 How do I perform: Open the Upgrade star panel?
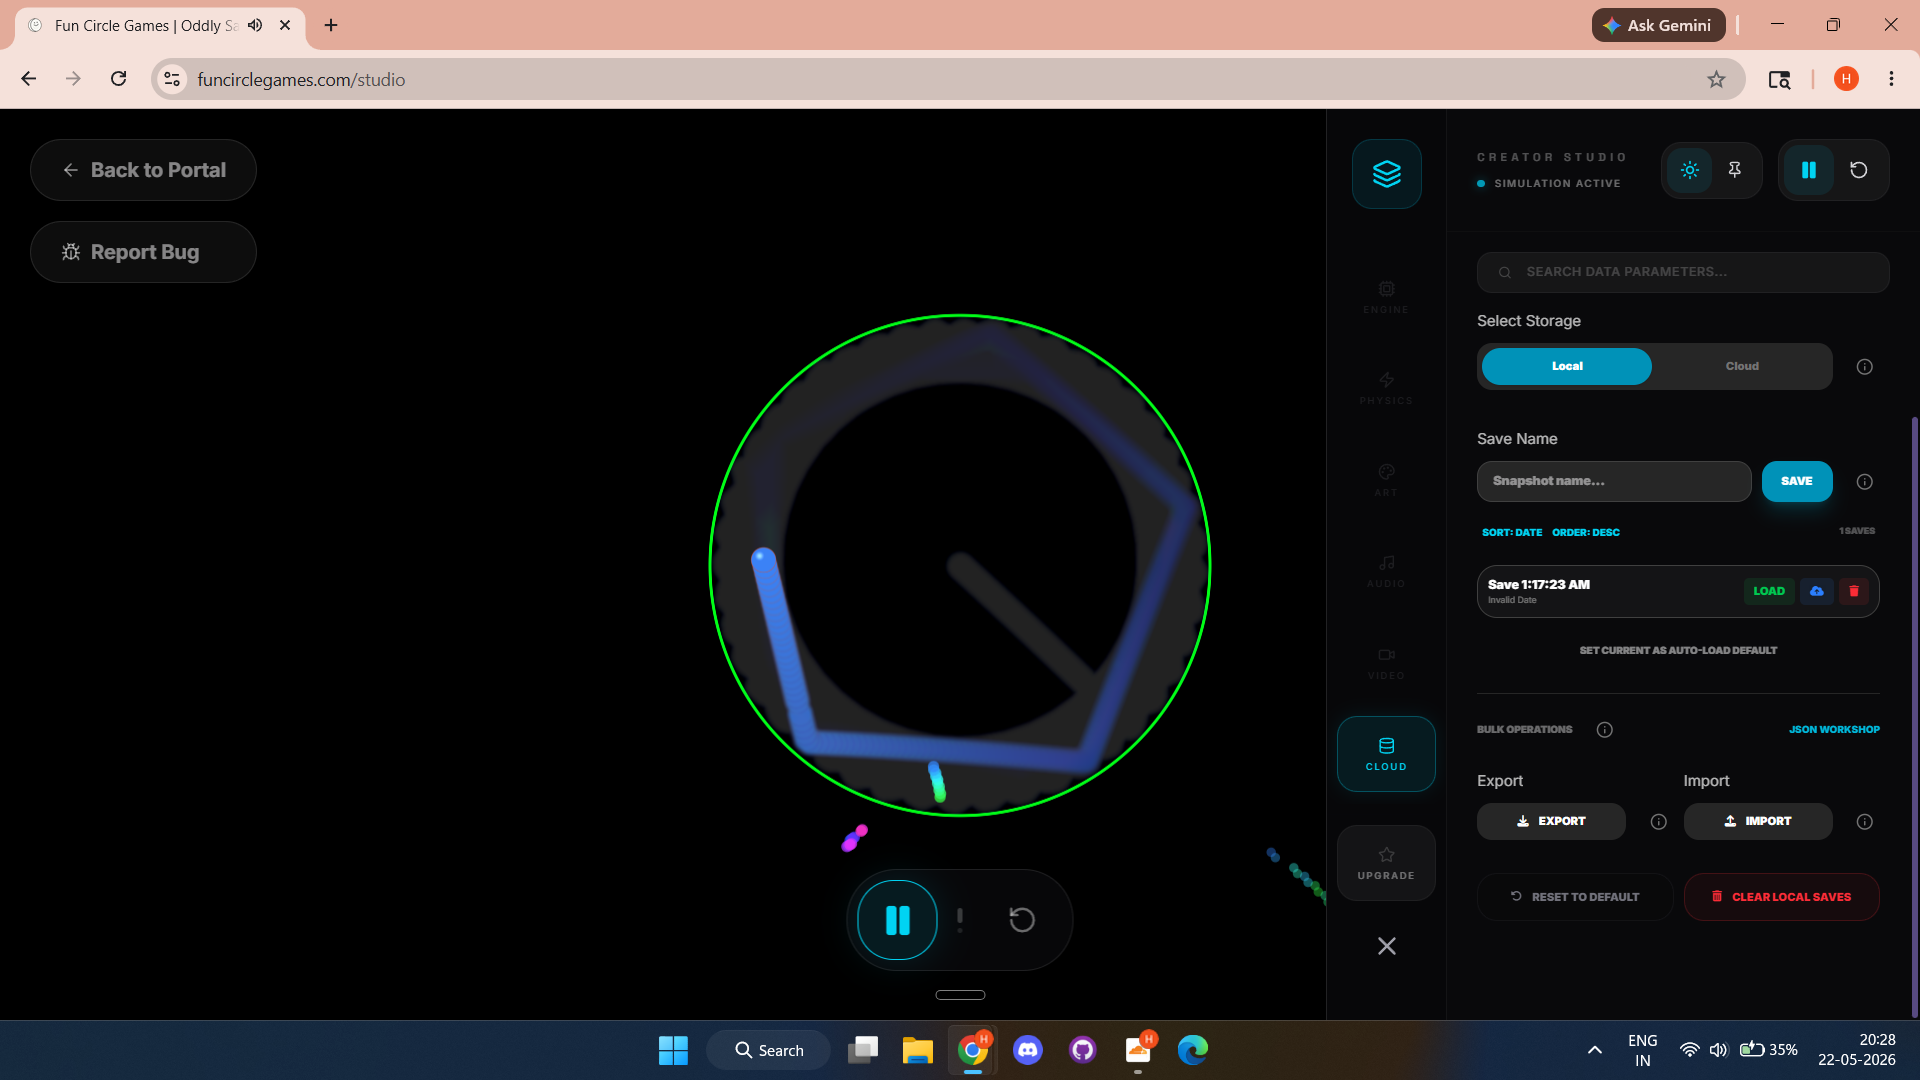[1386, 863]
